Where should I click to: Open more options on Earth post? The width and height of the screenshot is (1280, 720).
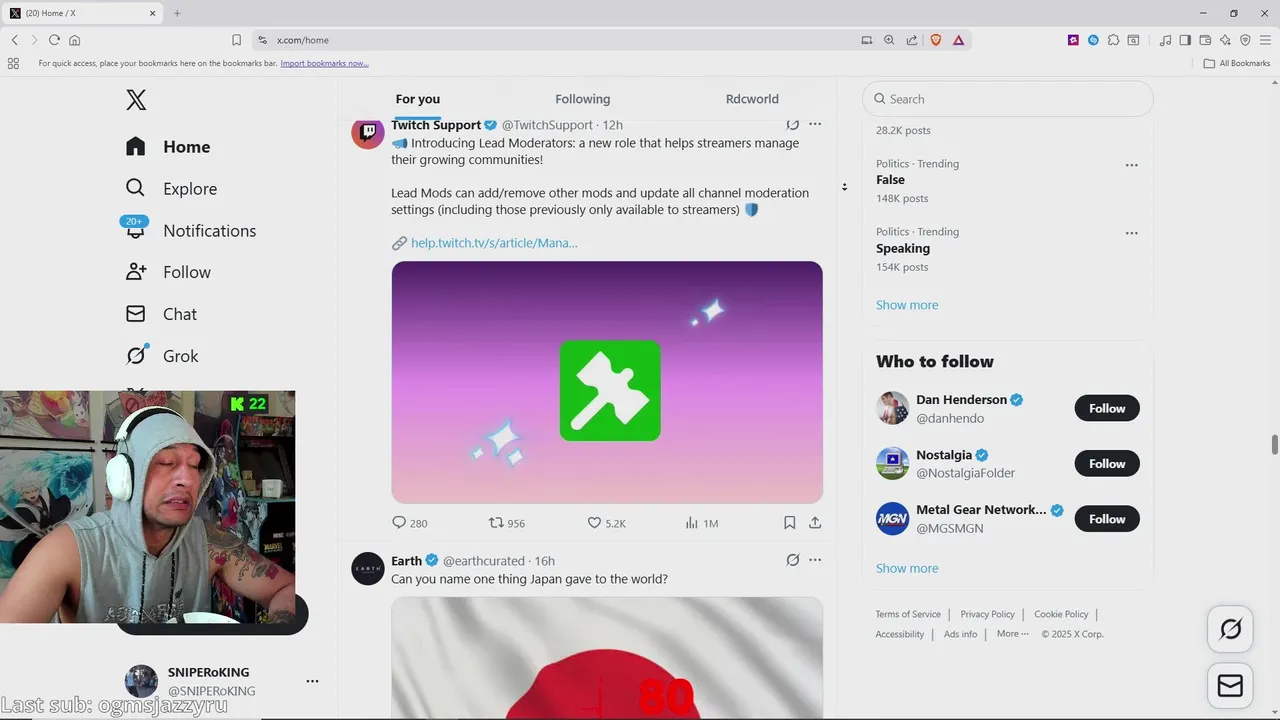pos(815,560)
